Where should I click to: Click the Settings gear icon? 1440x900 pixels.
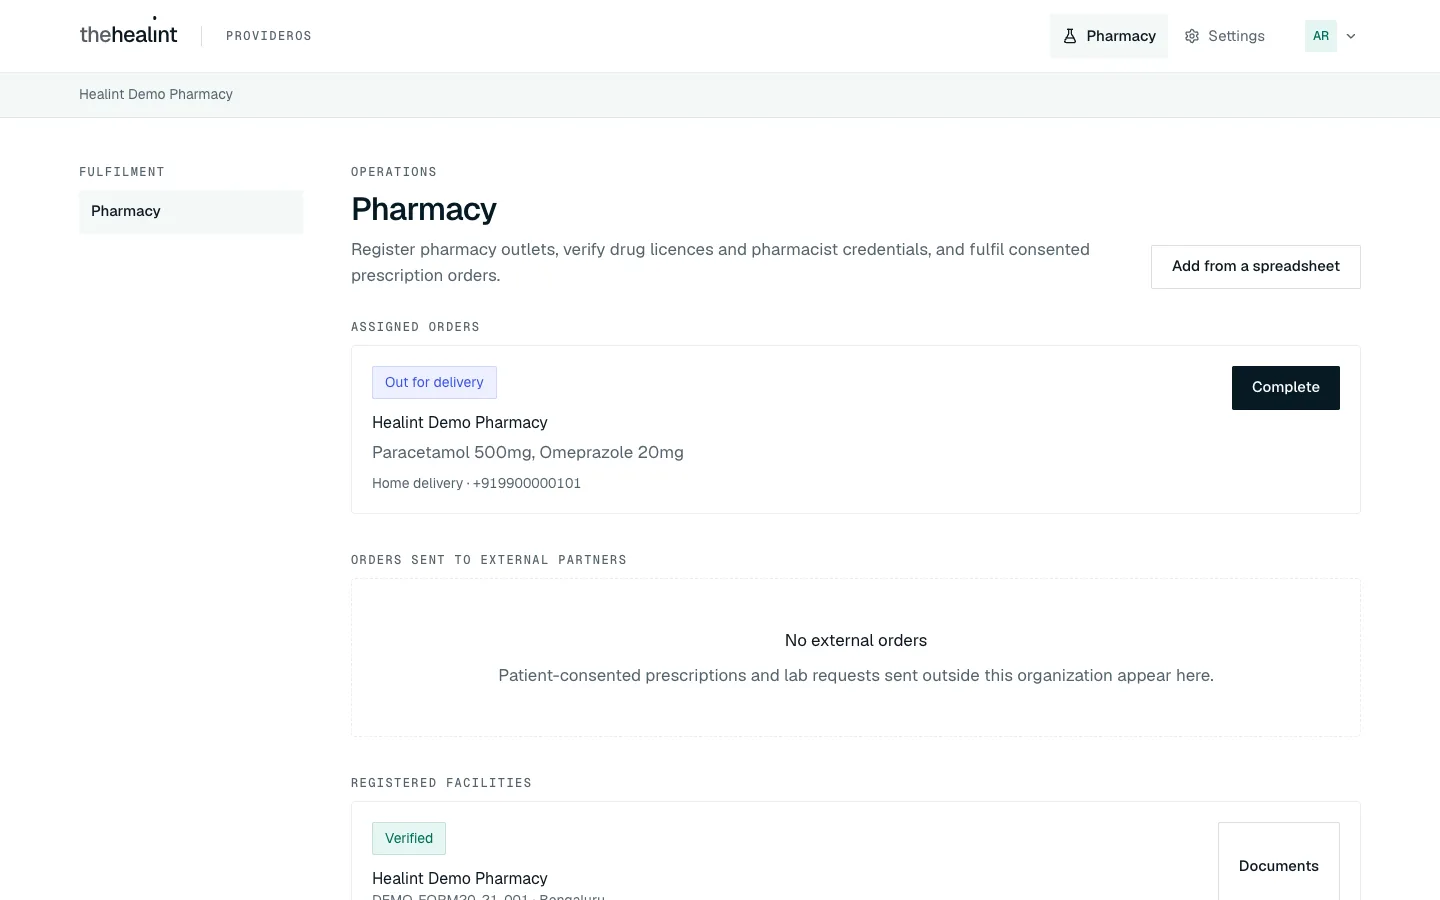[1192, 36]
